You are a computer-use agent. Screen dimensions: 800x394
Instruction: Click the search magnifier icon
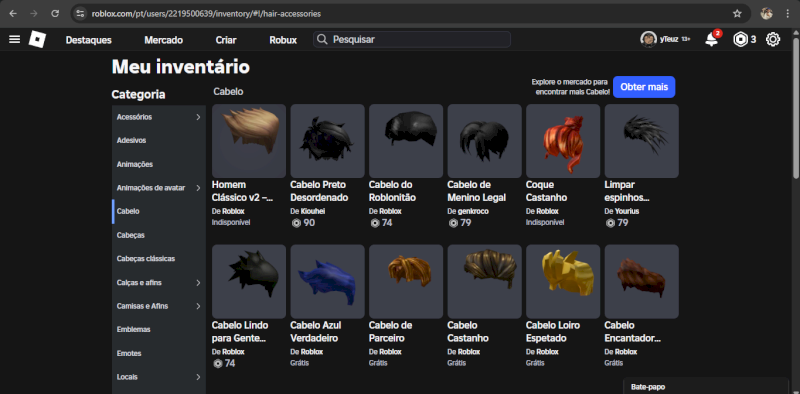(321, 39)
